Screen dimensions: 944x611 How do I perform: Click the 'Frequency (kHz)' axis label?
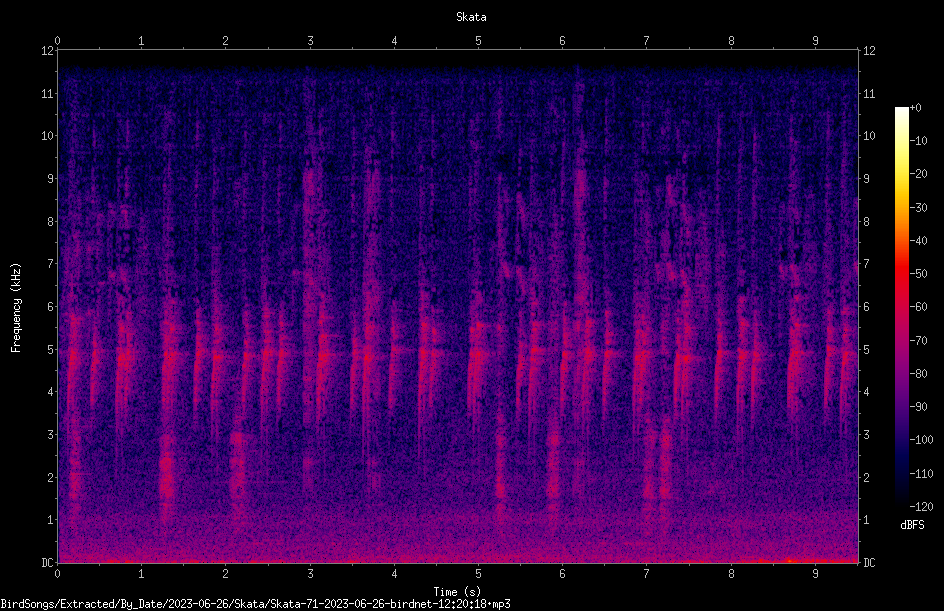(x=16, y=308)
